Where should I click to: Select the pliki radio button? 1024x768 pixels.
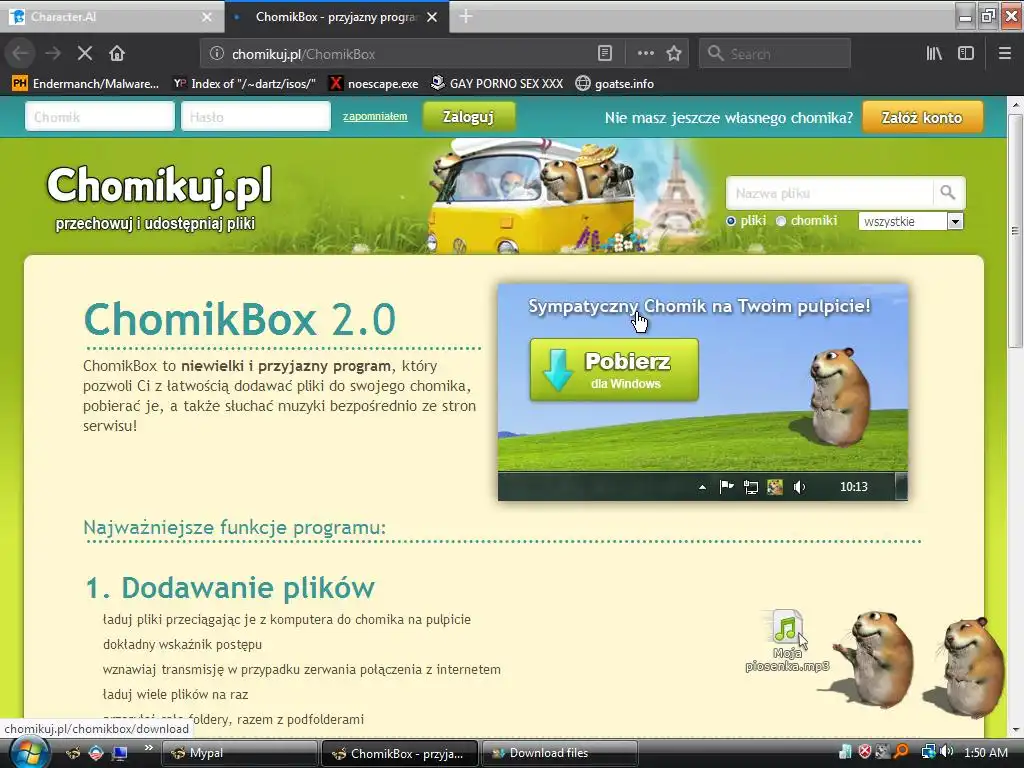click(x=731, y=221)
